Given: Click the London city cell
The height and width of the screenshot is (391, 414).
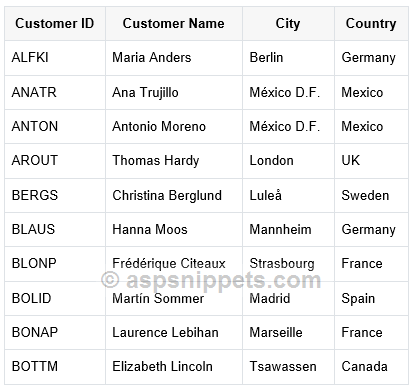Looking at the screenshot, I should click(288, 161).
